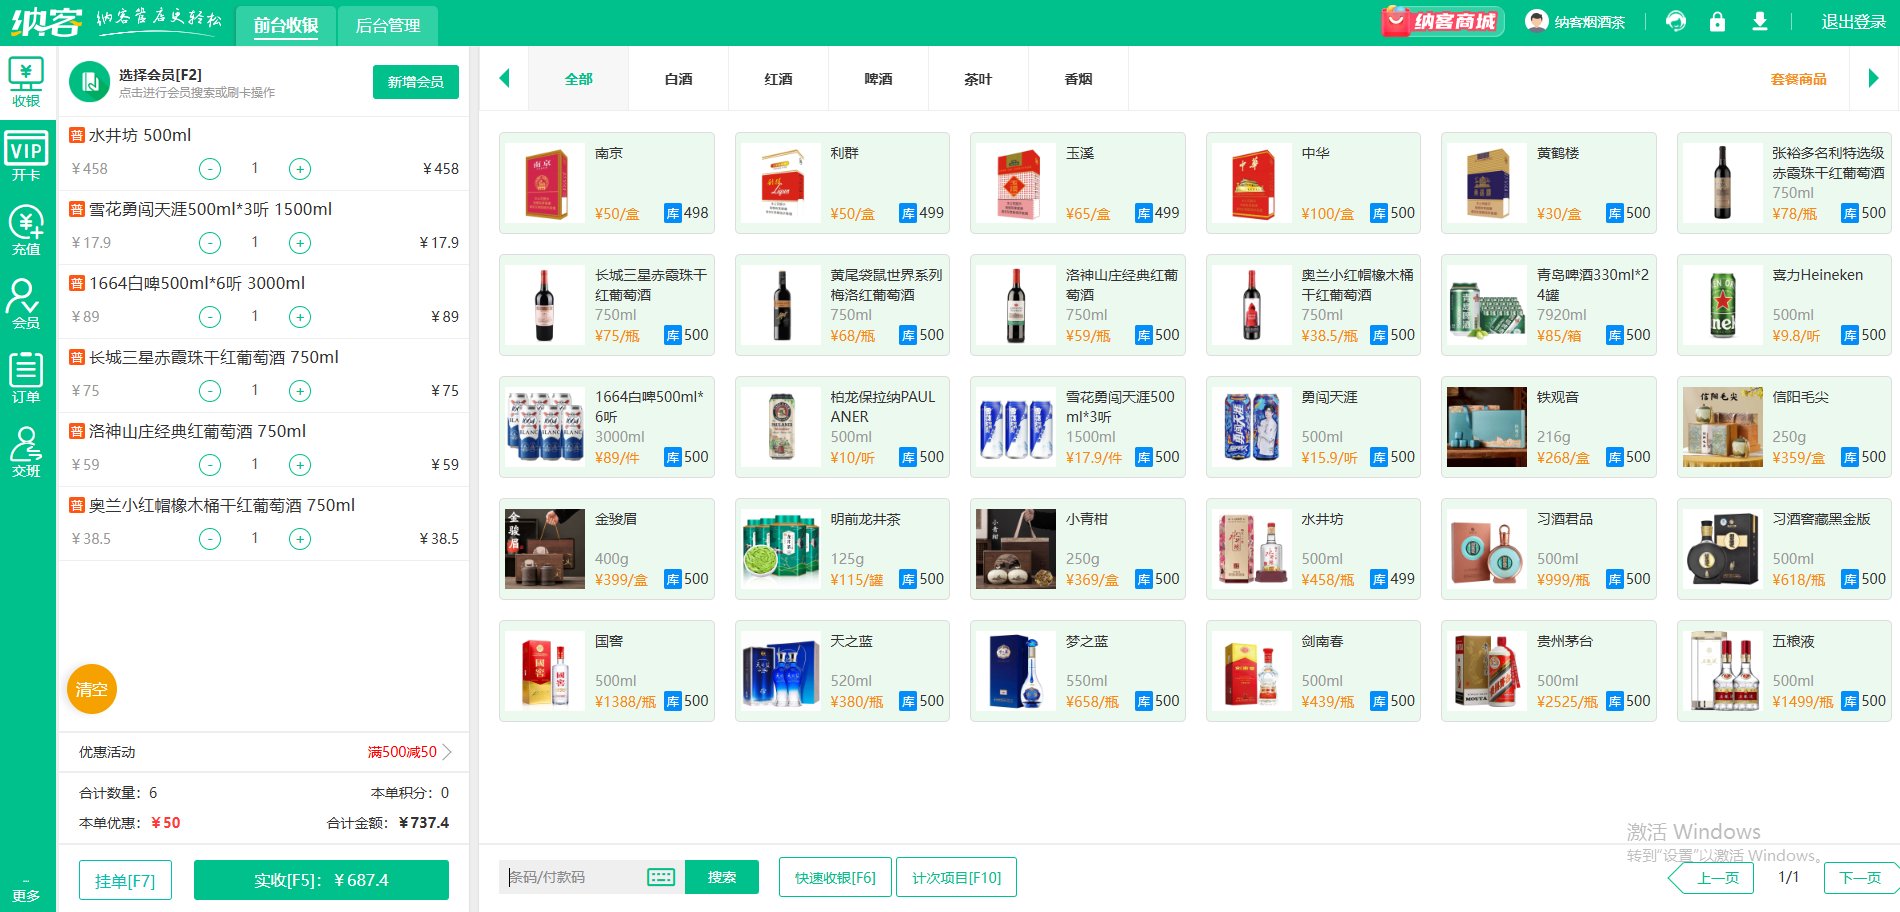Screen dimensions: 1900x912
Task: Add 中华 cigarettes product card
Action: 1313,183
